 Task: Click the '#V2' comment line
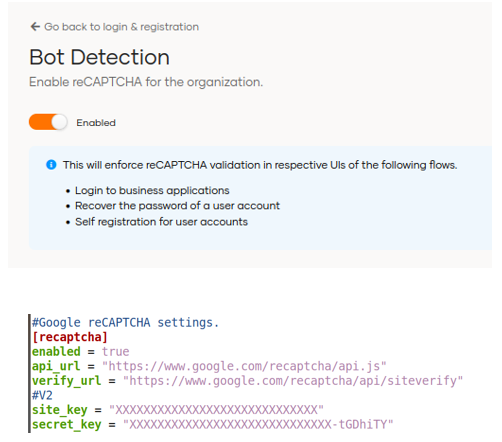(42, 395)
